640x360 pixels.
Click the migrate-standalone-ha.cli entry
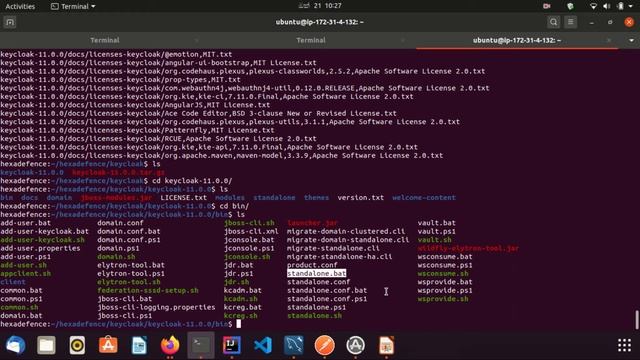point(340,257)
